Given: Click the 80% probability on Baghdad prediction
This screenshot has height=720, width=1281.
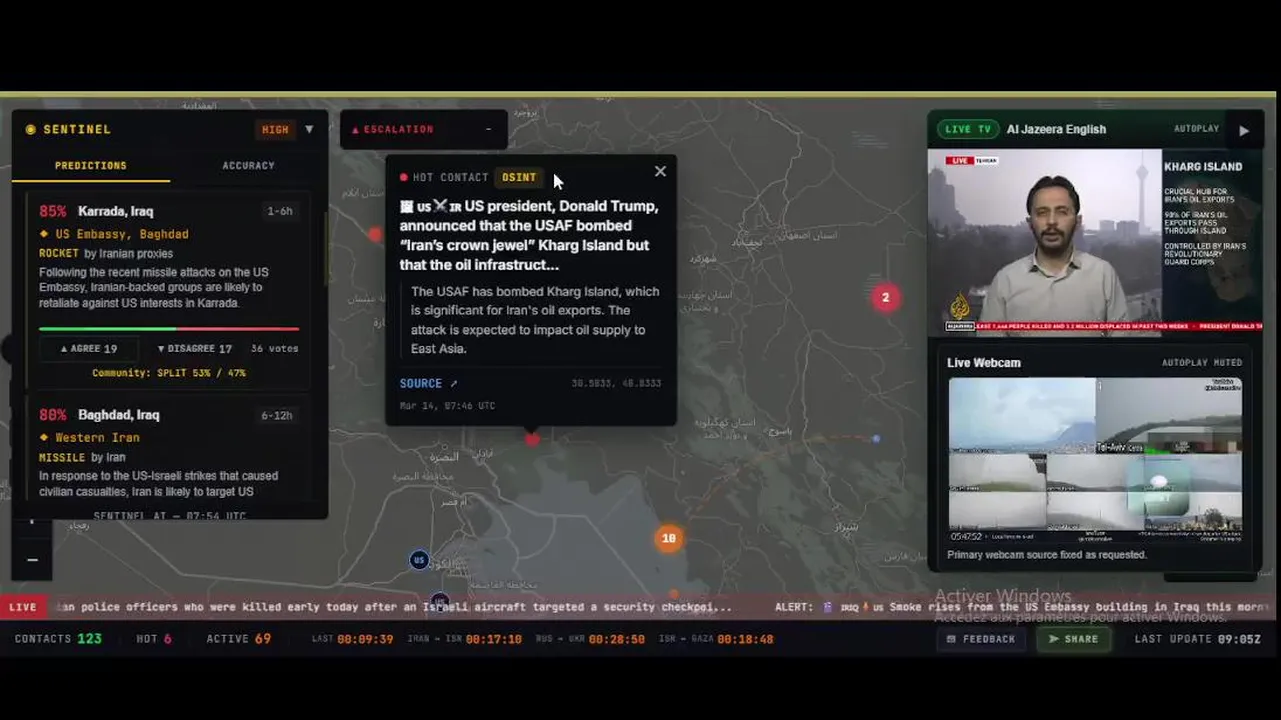Looking at the screenshot, I should 53,415.
